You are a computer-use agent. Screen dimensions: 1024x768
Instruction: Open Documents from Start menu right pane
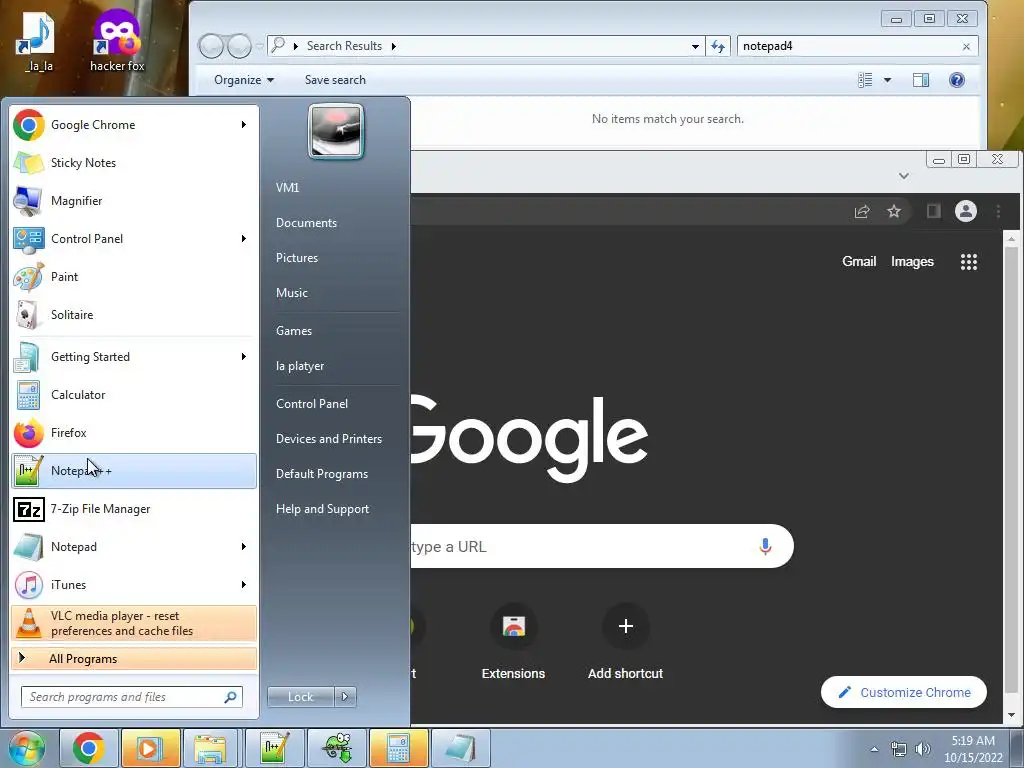pos(306,223)
